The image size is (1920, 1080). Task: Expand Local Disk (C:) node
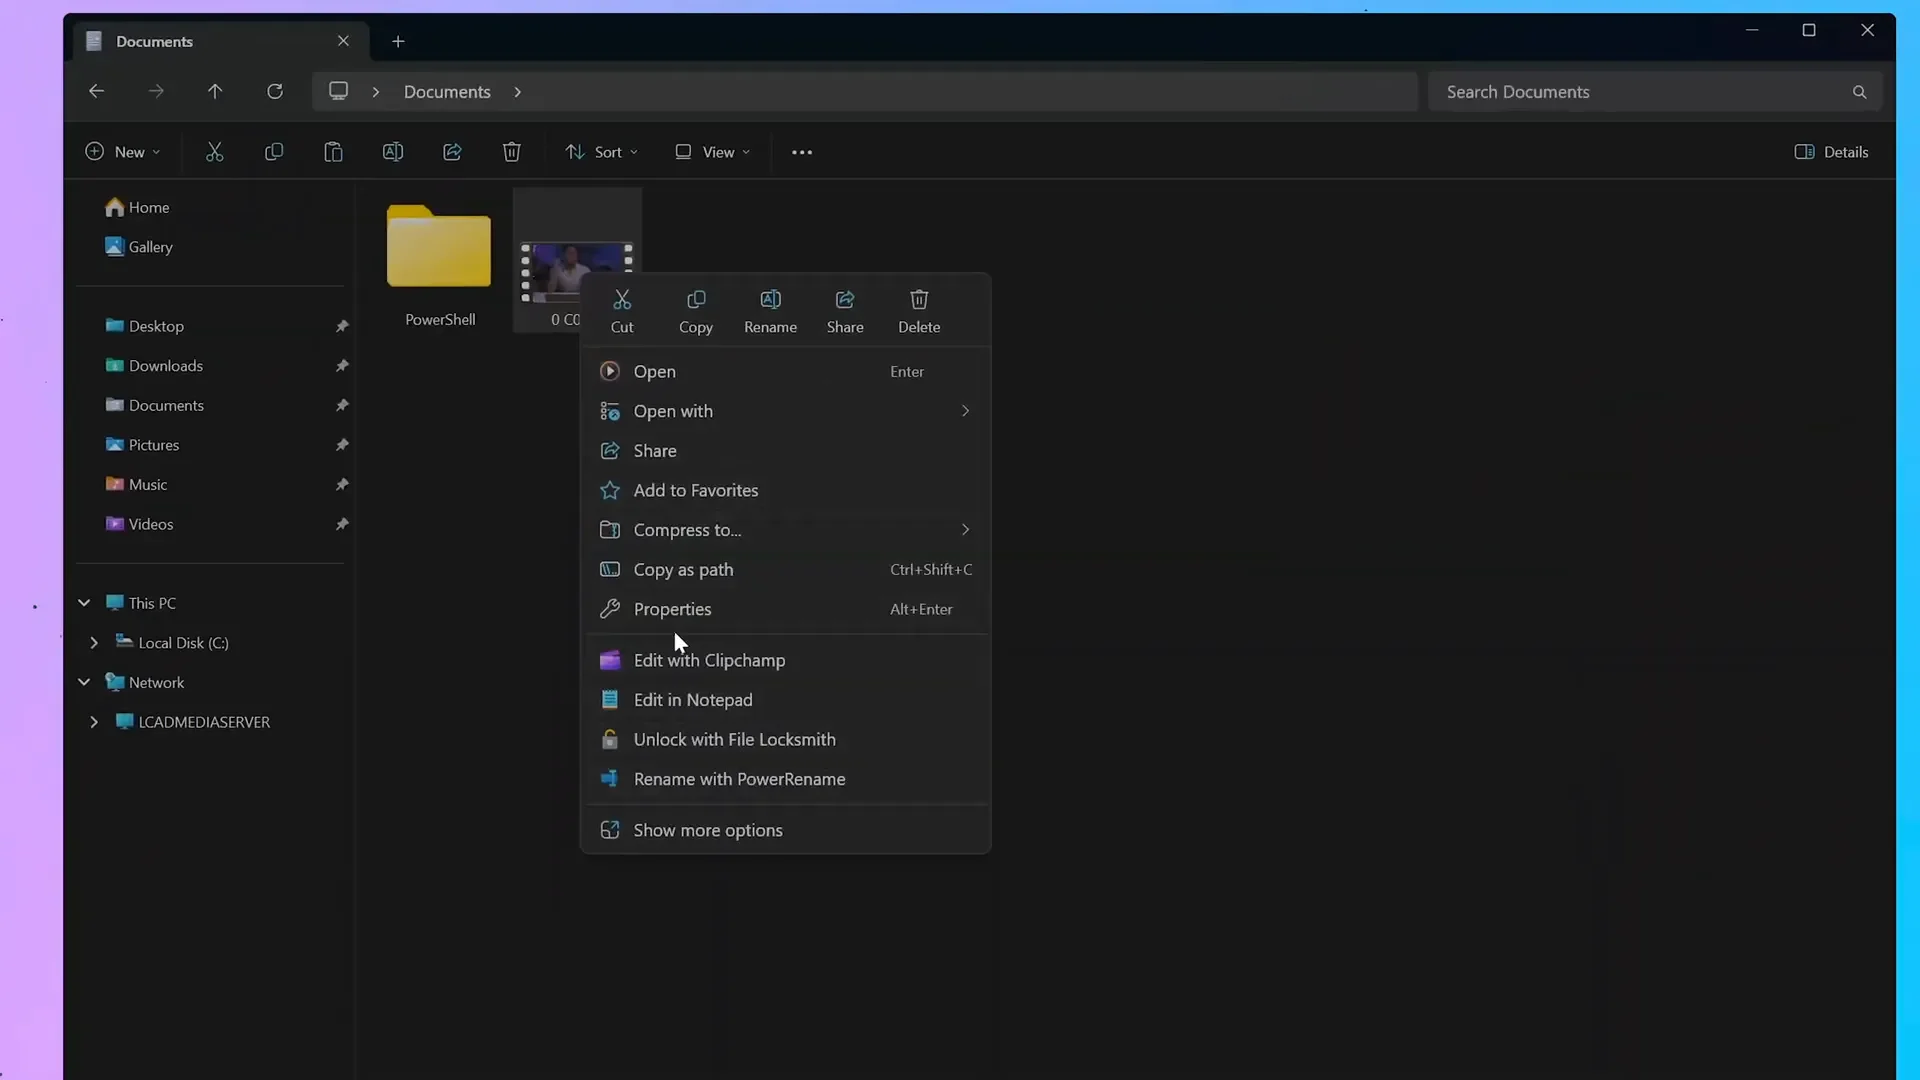pos(94,643)
